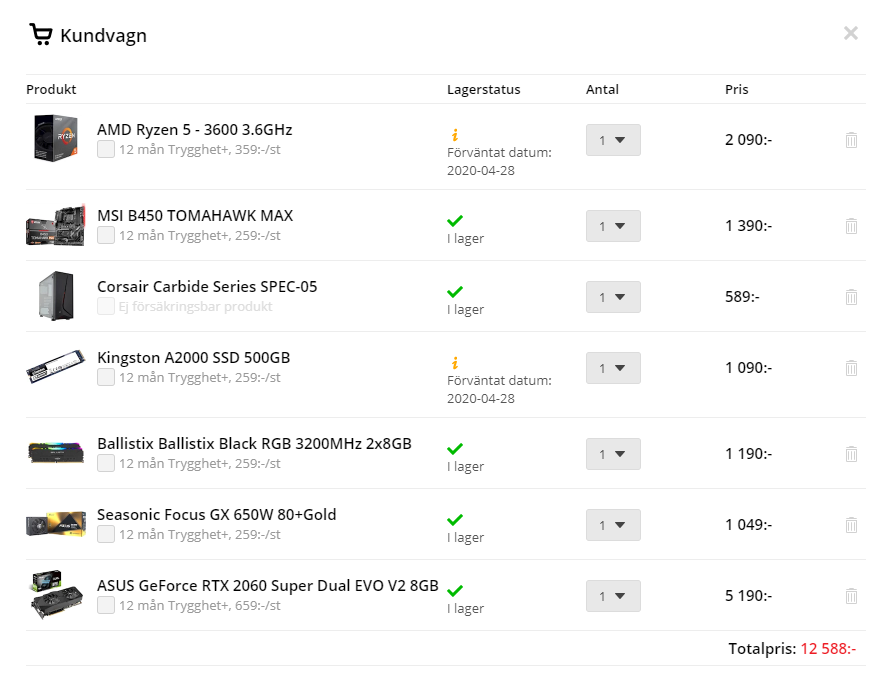The width and height of the screenshot is (896, 677).
Task: Check 659:-/st Trygghet+ for ASUS RTX 2060
Action: coord(106,605)
